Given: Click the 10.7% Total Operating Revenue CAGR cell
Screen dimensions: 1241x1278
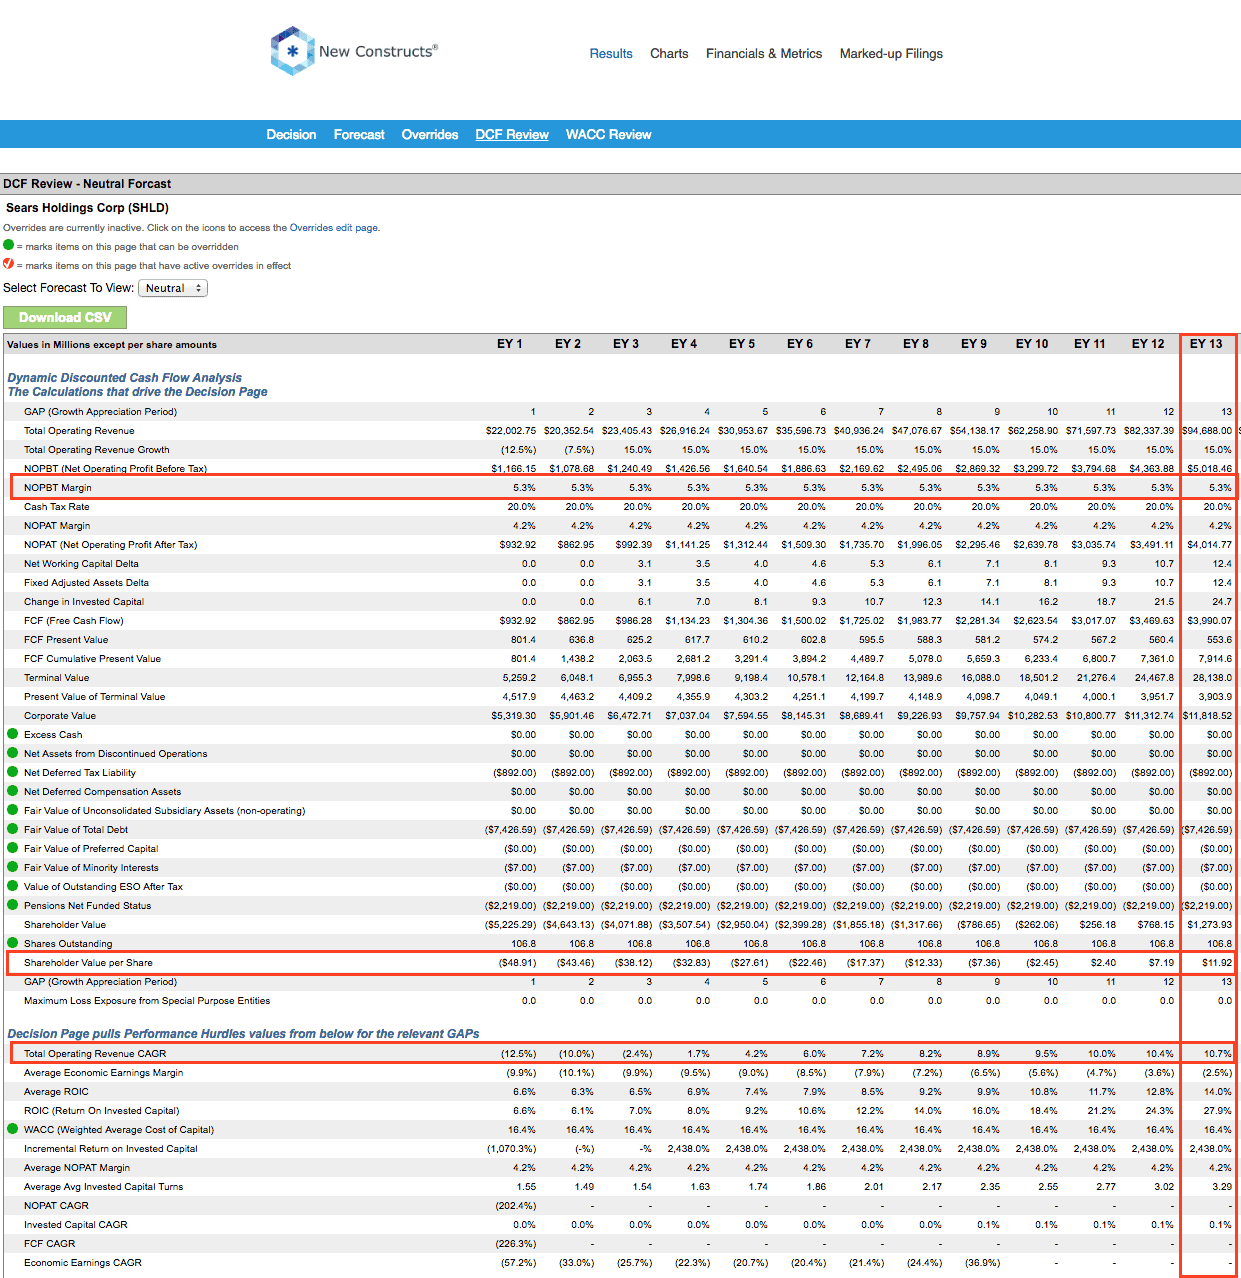Looking at the screenshot, I should point(1217,1054).
